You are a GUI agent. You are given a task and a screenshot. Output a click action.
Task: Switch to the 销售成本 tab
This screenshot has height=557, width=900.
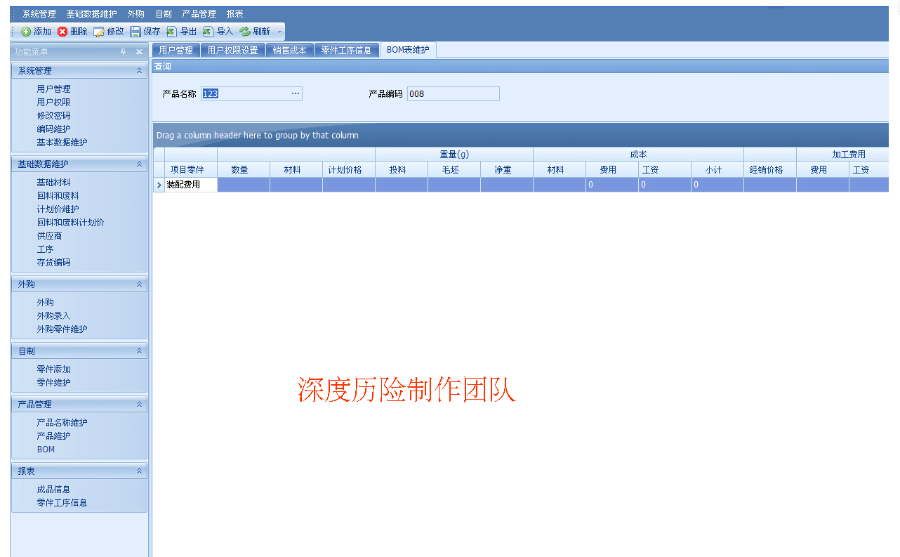click(x=289, y=51)
